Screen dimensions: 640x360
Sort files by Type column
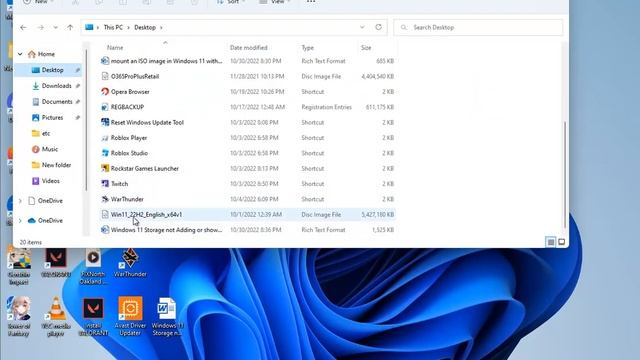pyautogui.click(x=308, y=48)
